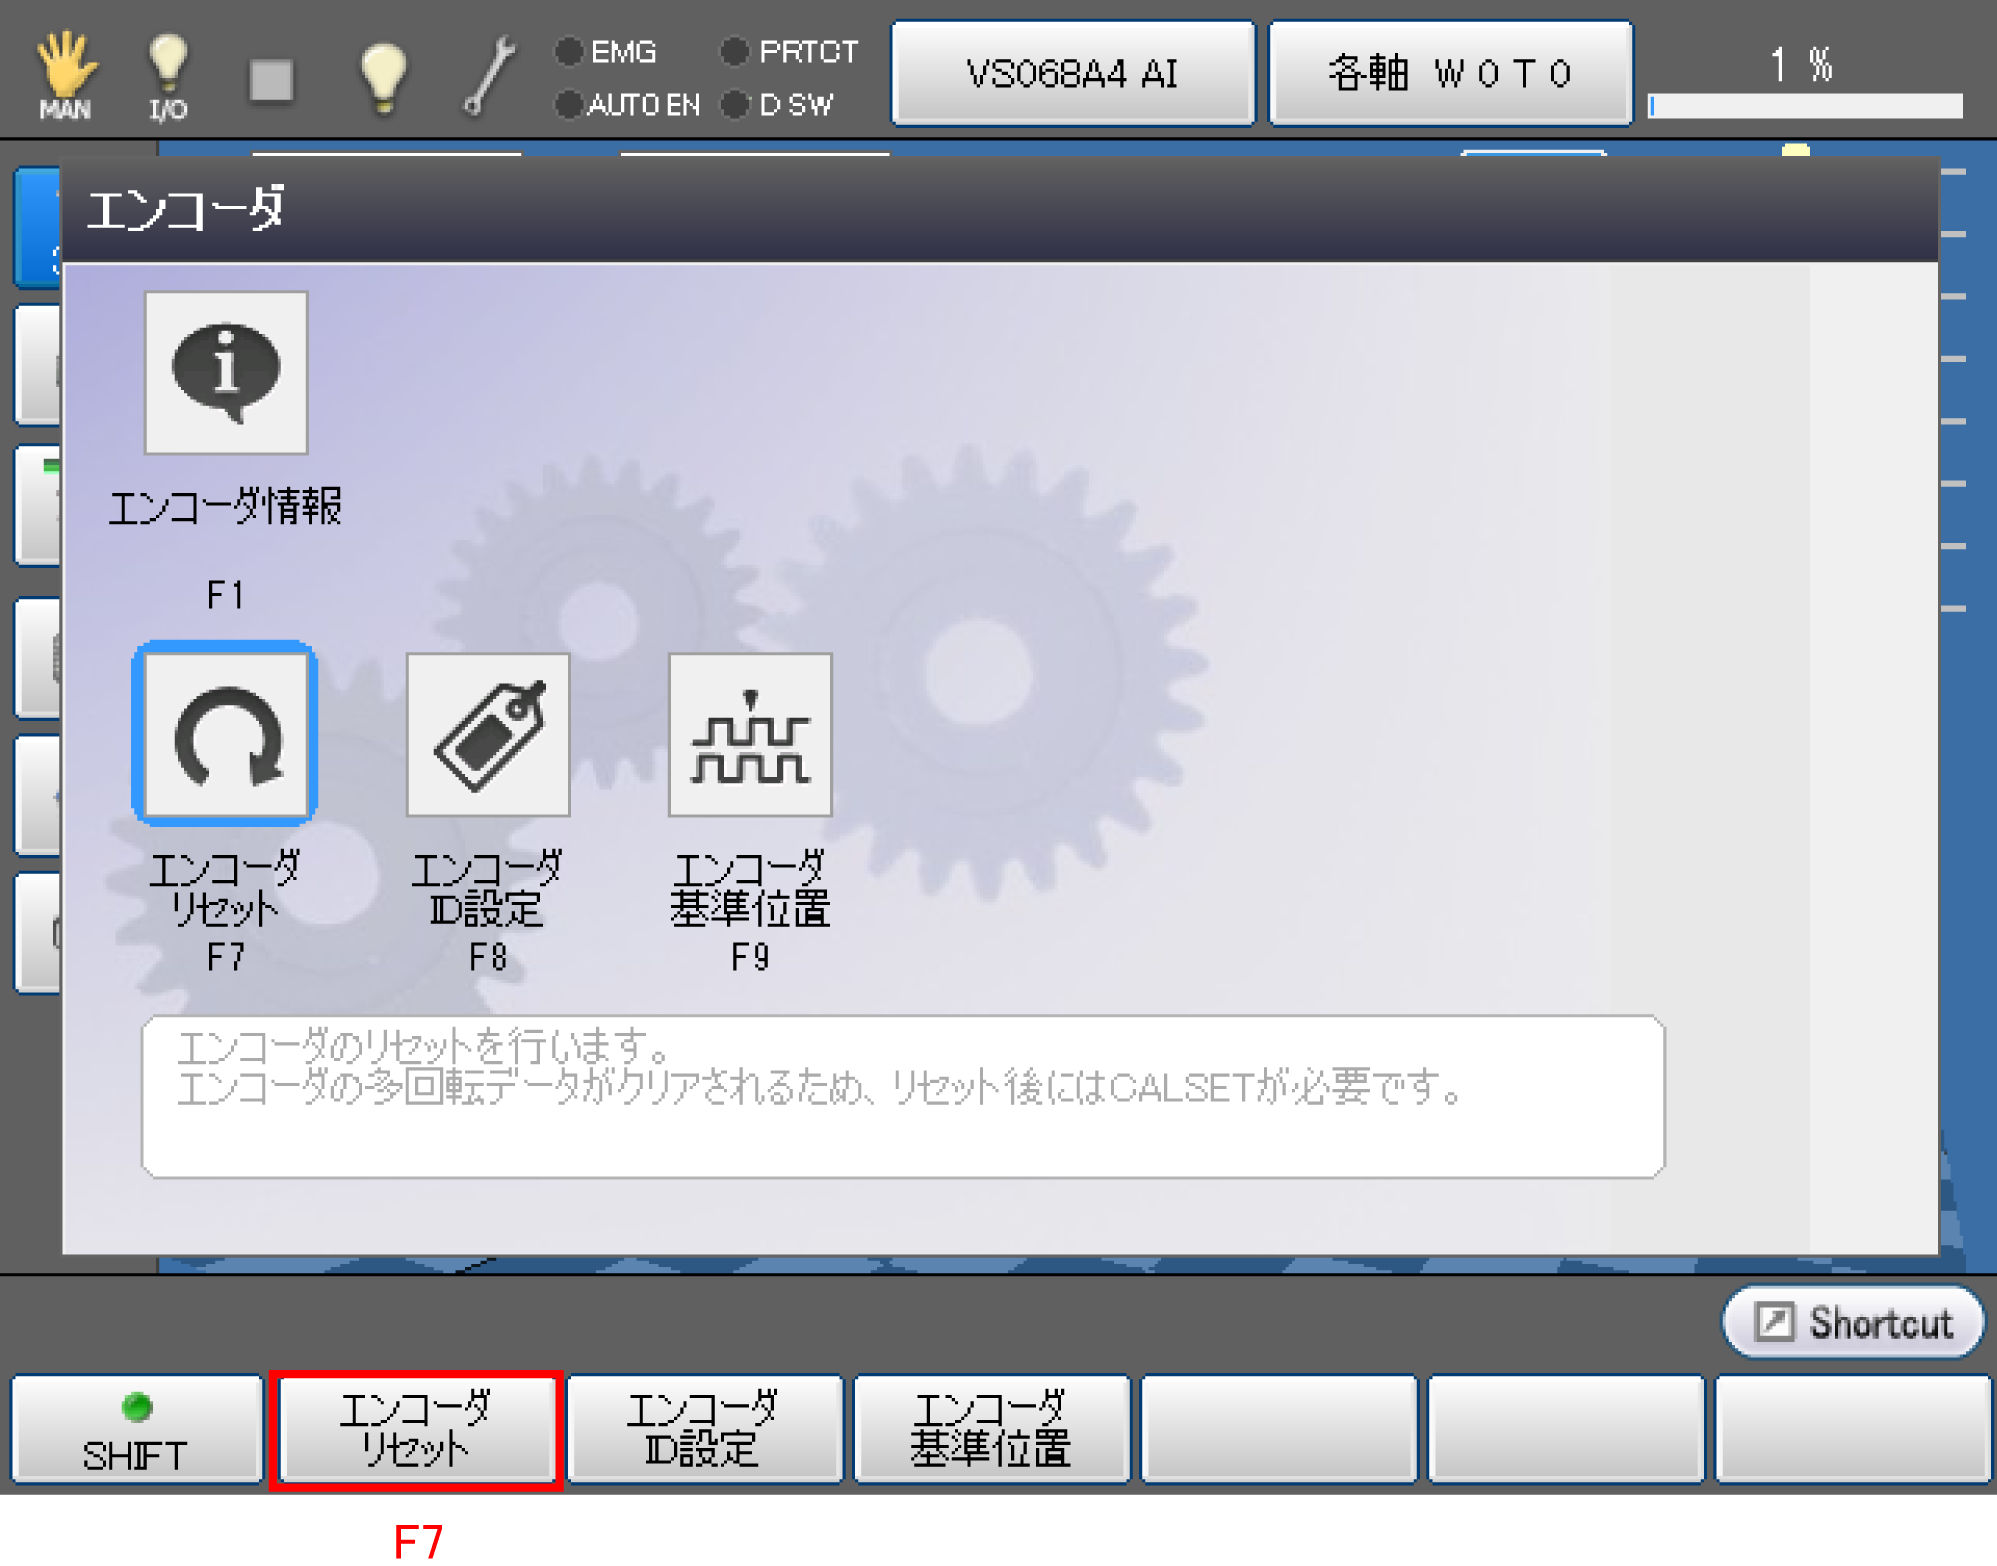Select the Encoder Reset circular arrow icon
The height and width of the screenshot is (1566, 1997).
226,735
